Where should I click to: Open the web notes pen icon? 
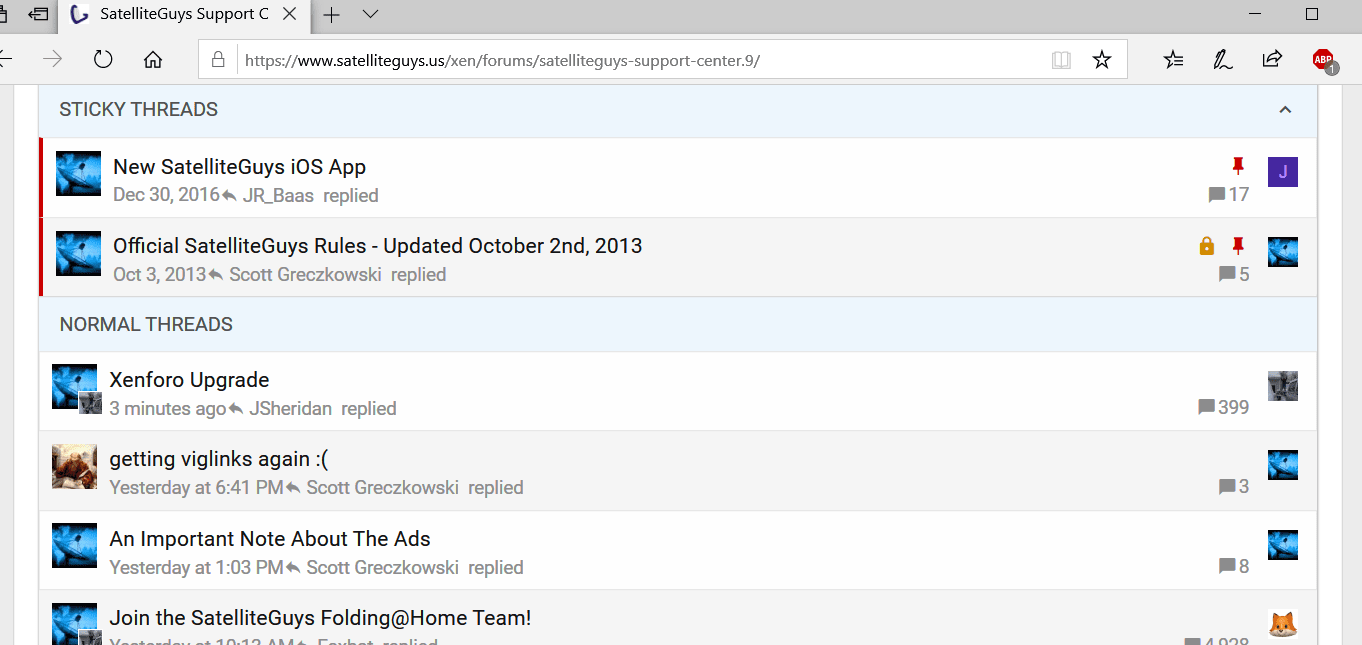click(x=1223, y=60)
